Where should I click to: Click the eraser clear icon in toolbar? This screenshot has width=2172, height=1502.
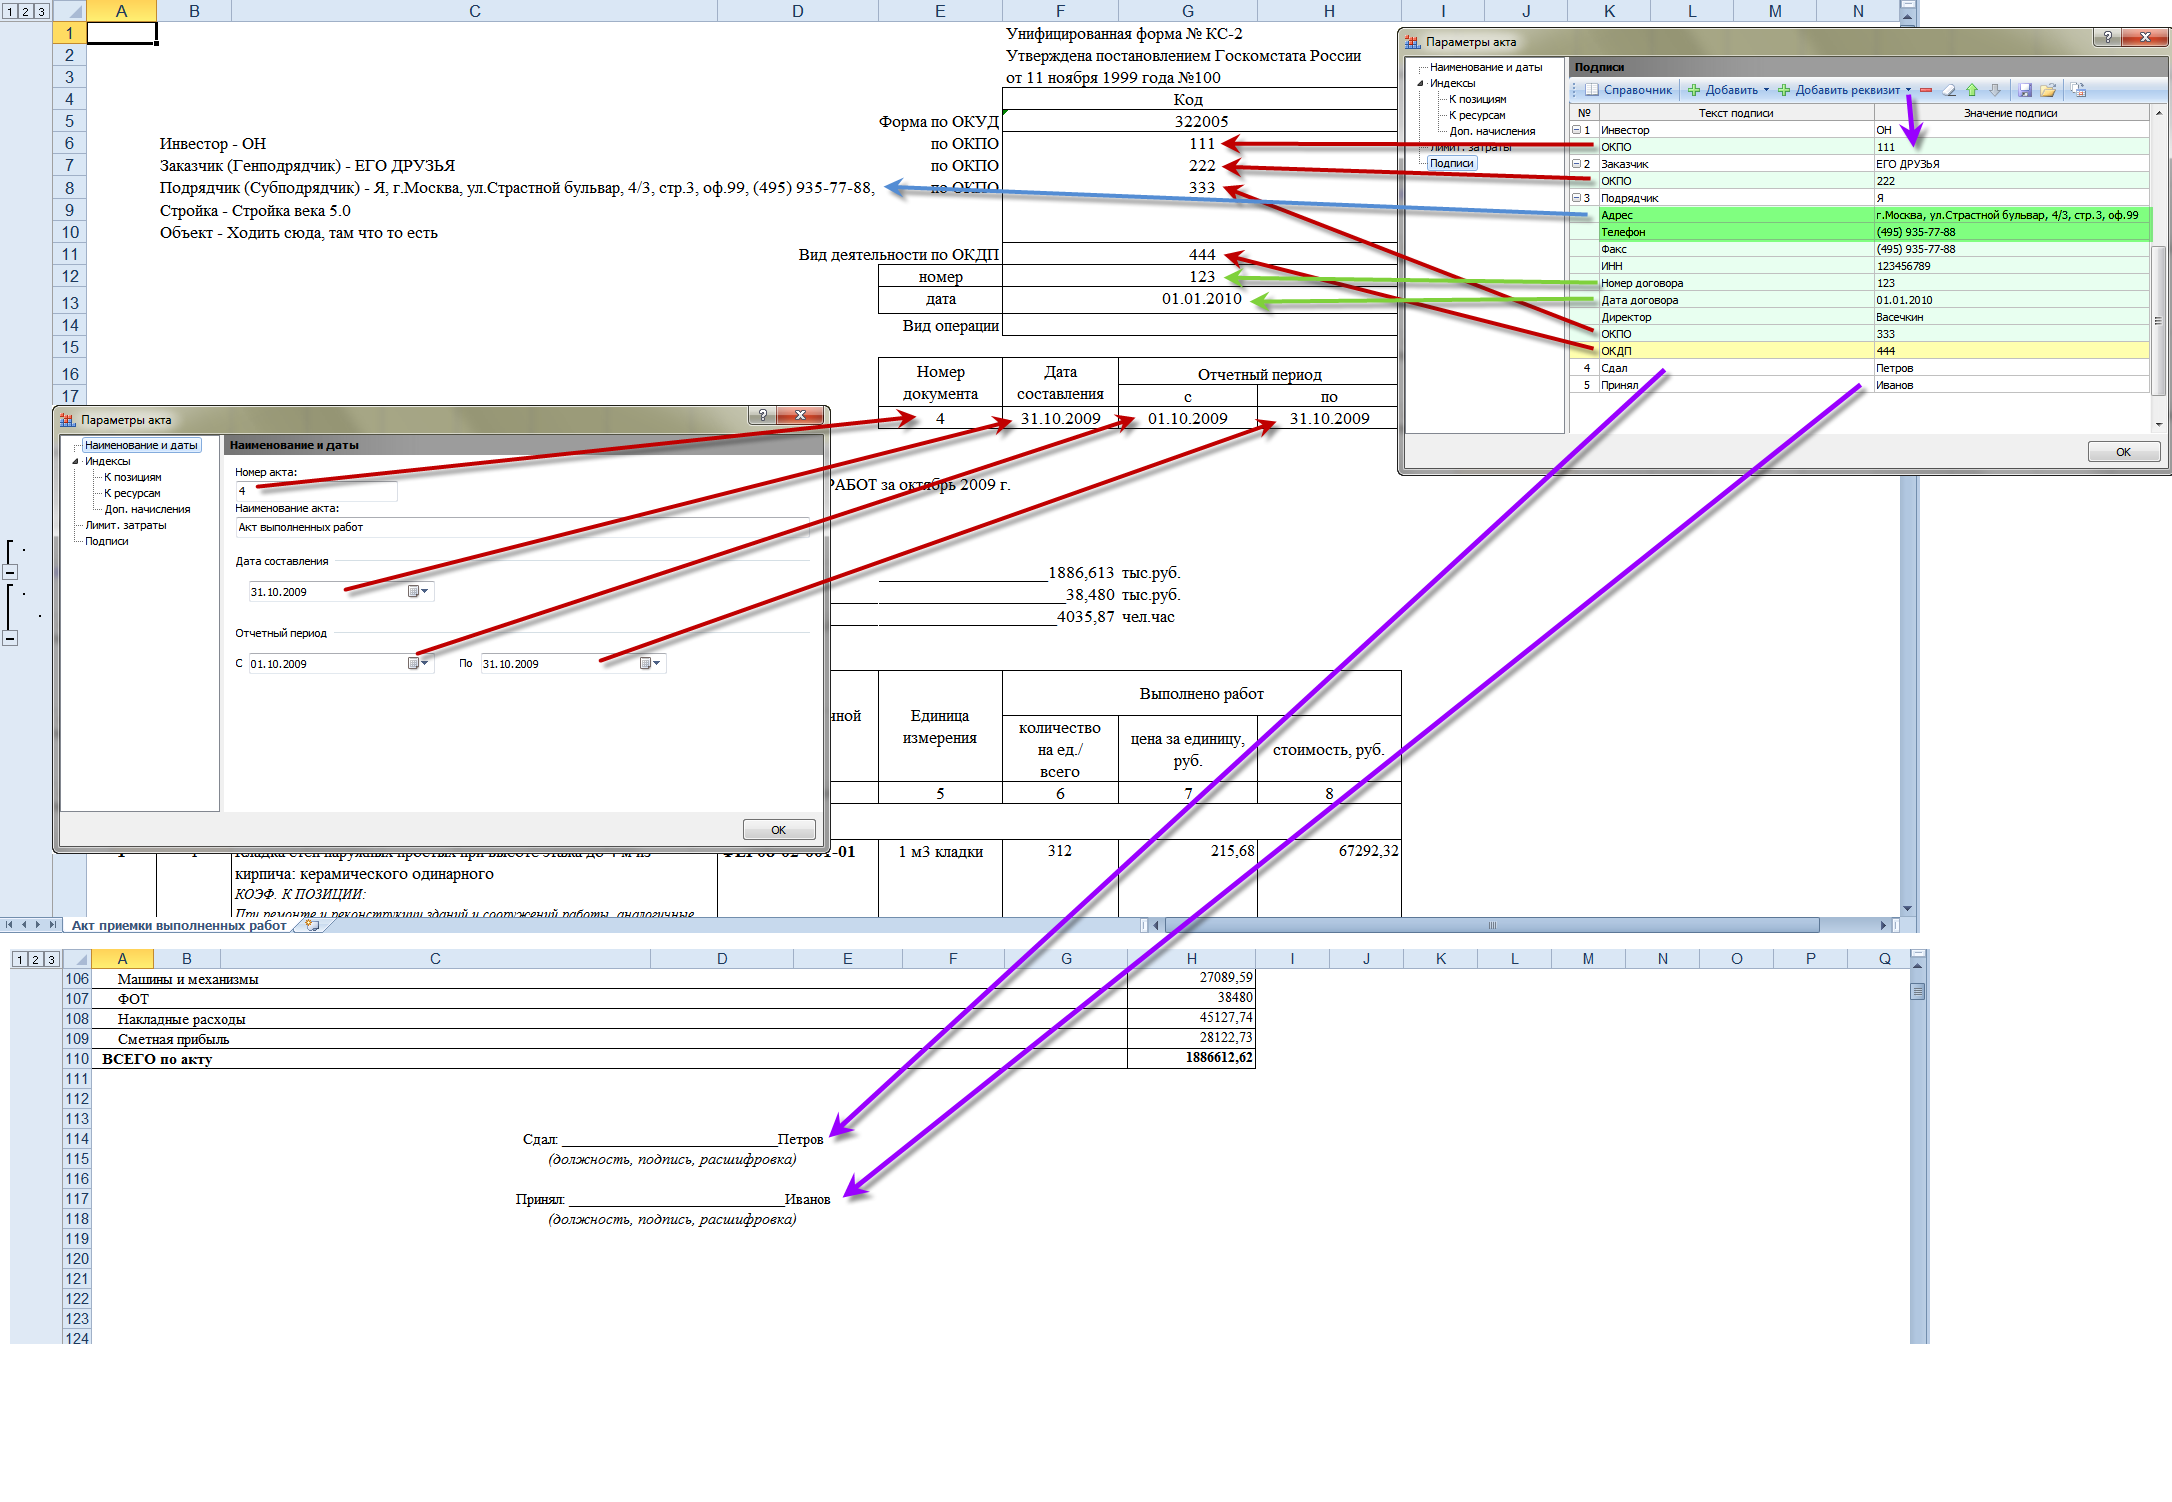point(1949,90)
